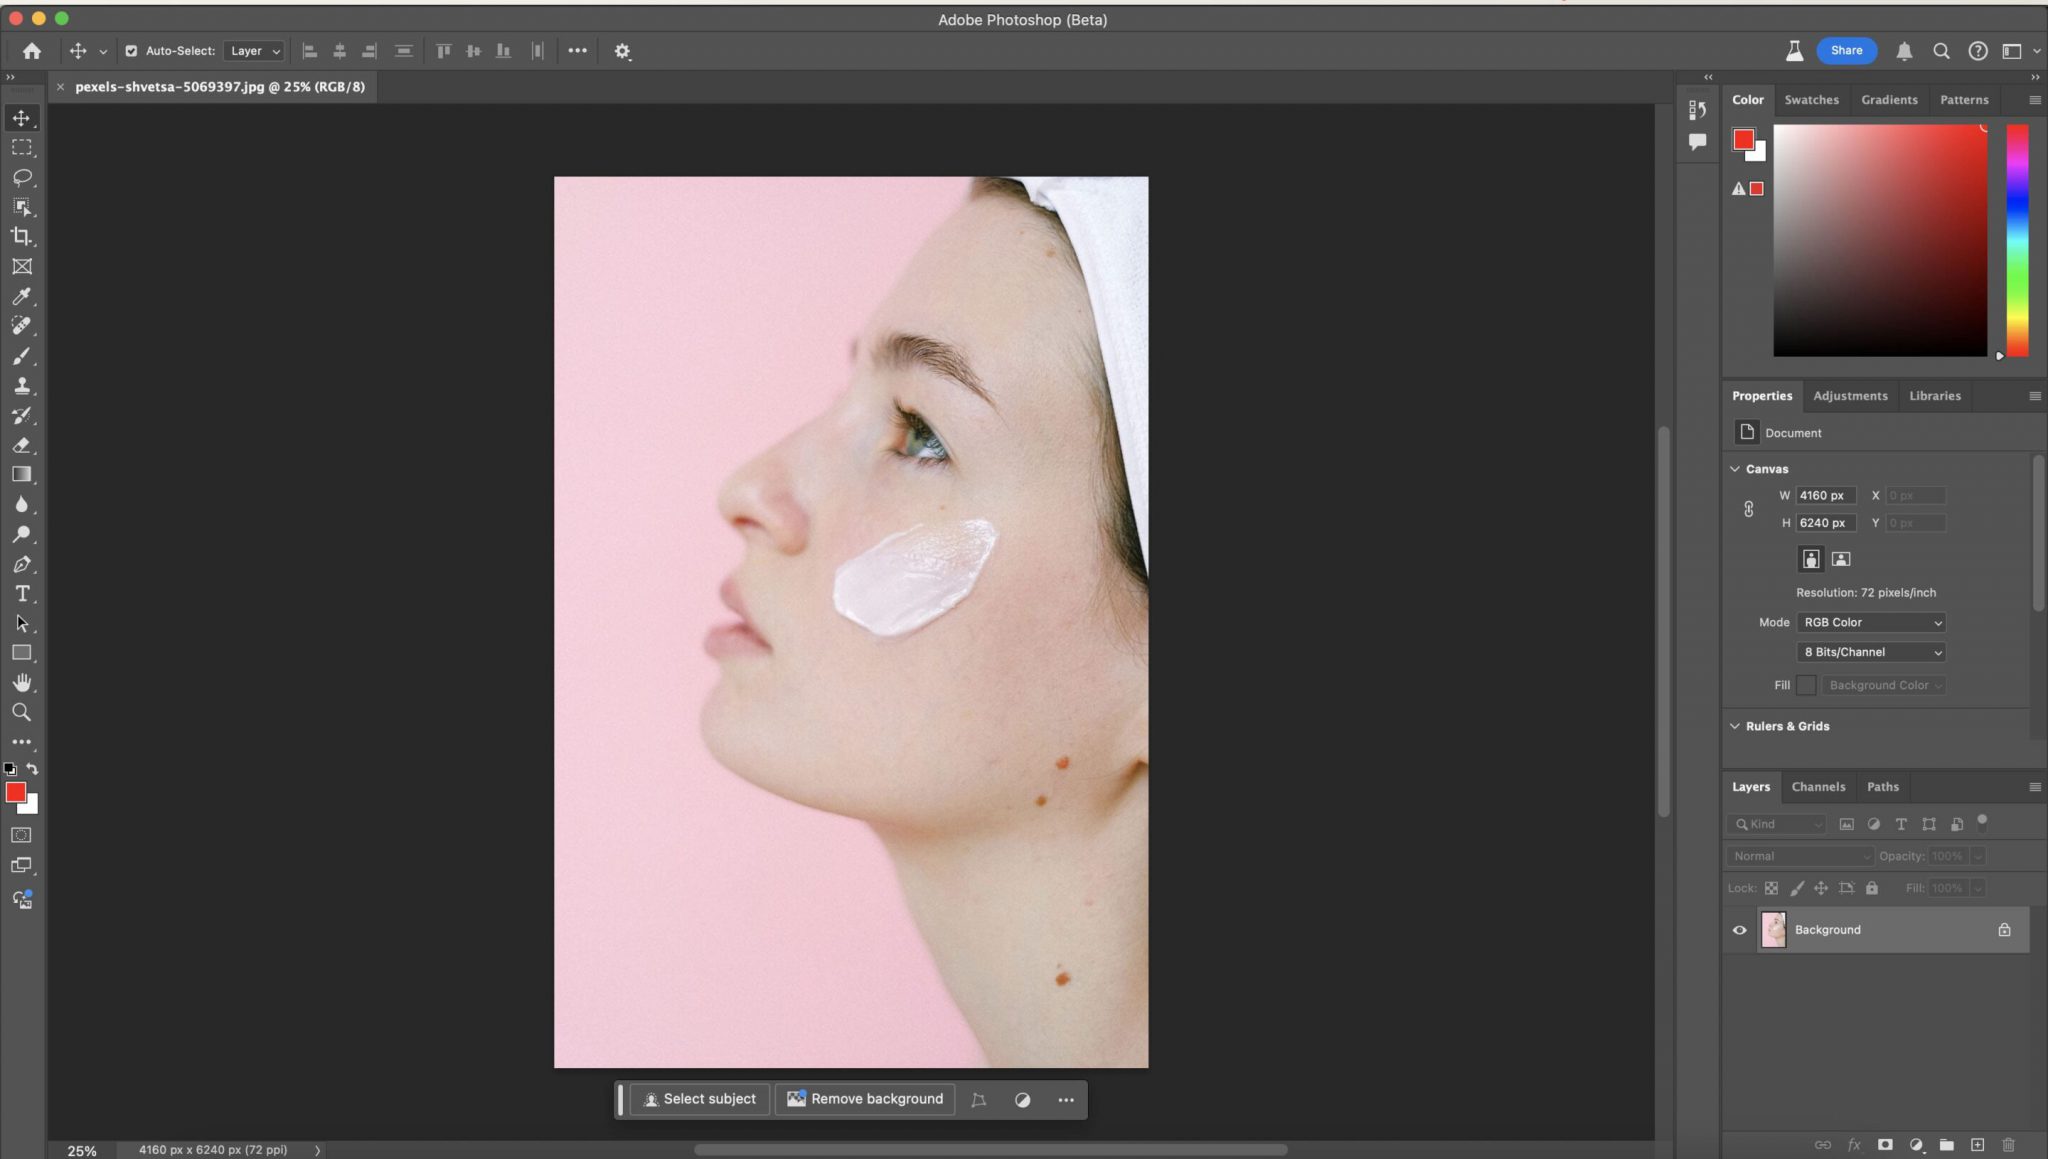Enable lock transparent pixels in Layers panel
Image resolution: width=2048 pixels, height=1159 pixels.
pos(1771,888)
